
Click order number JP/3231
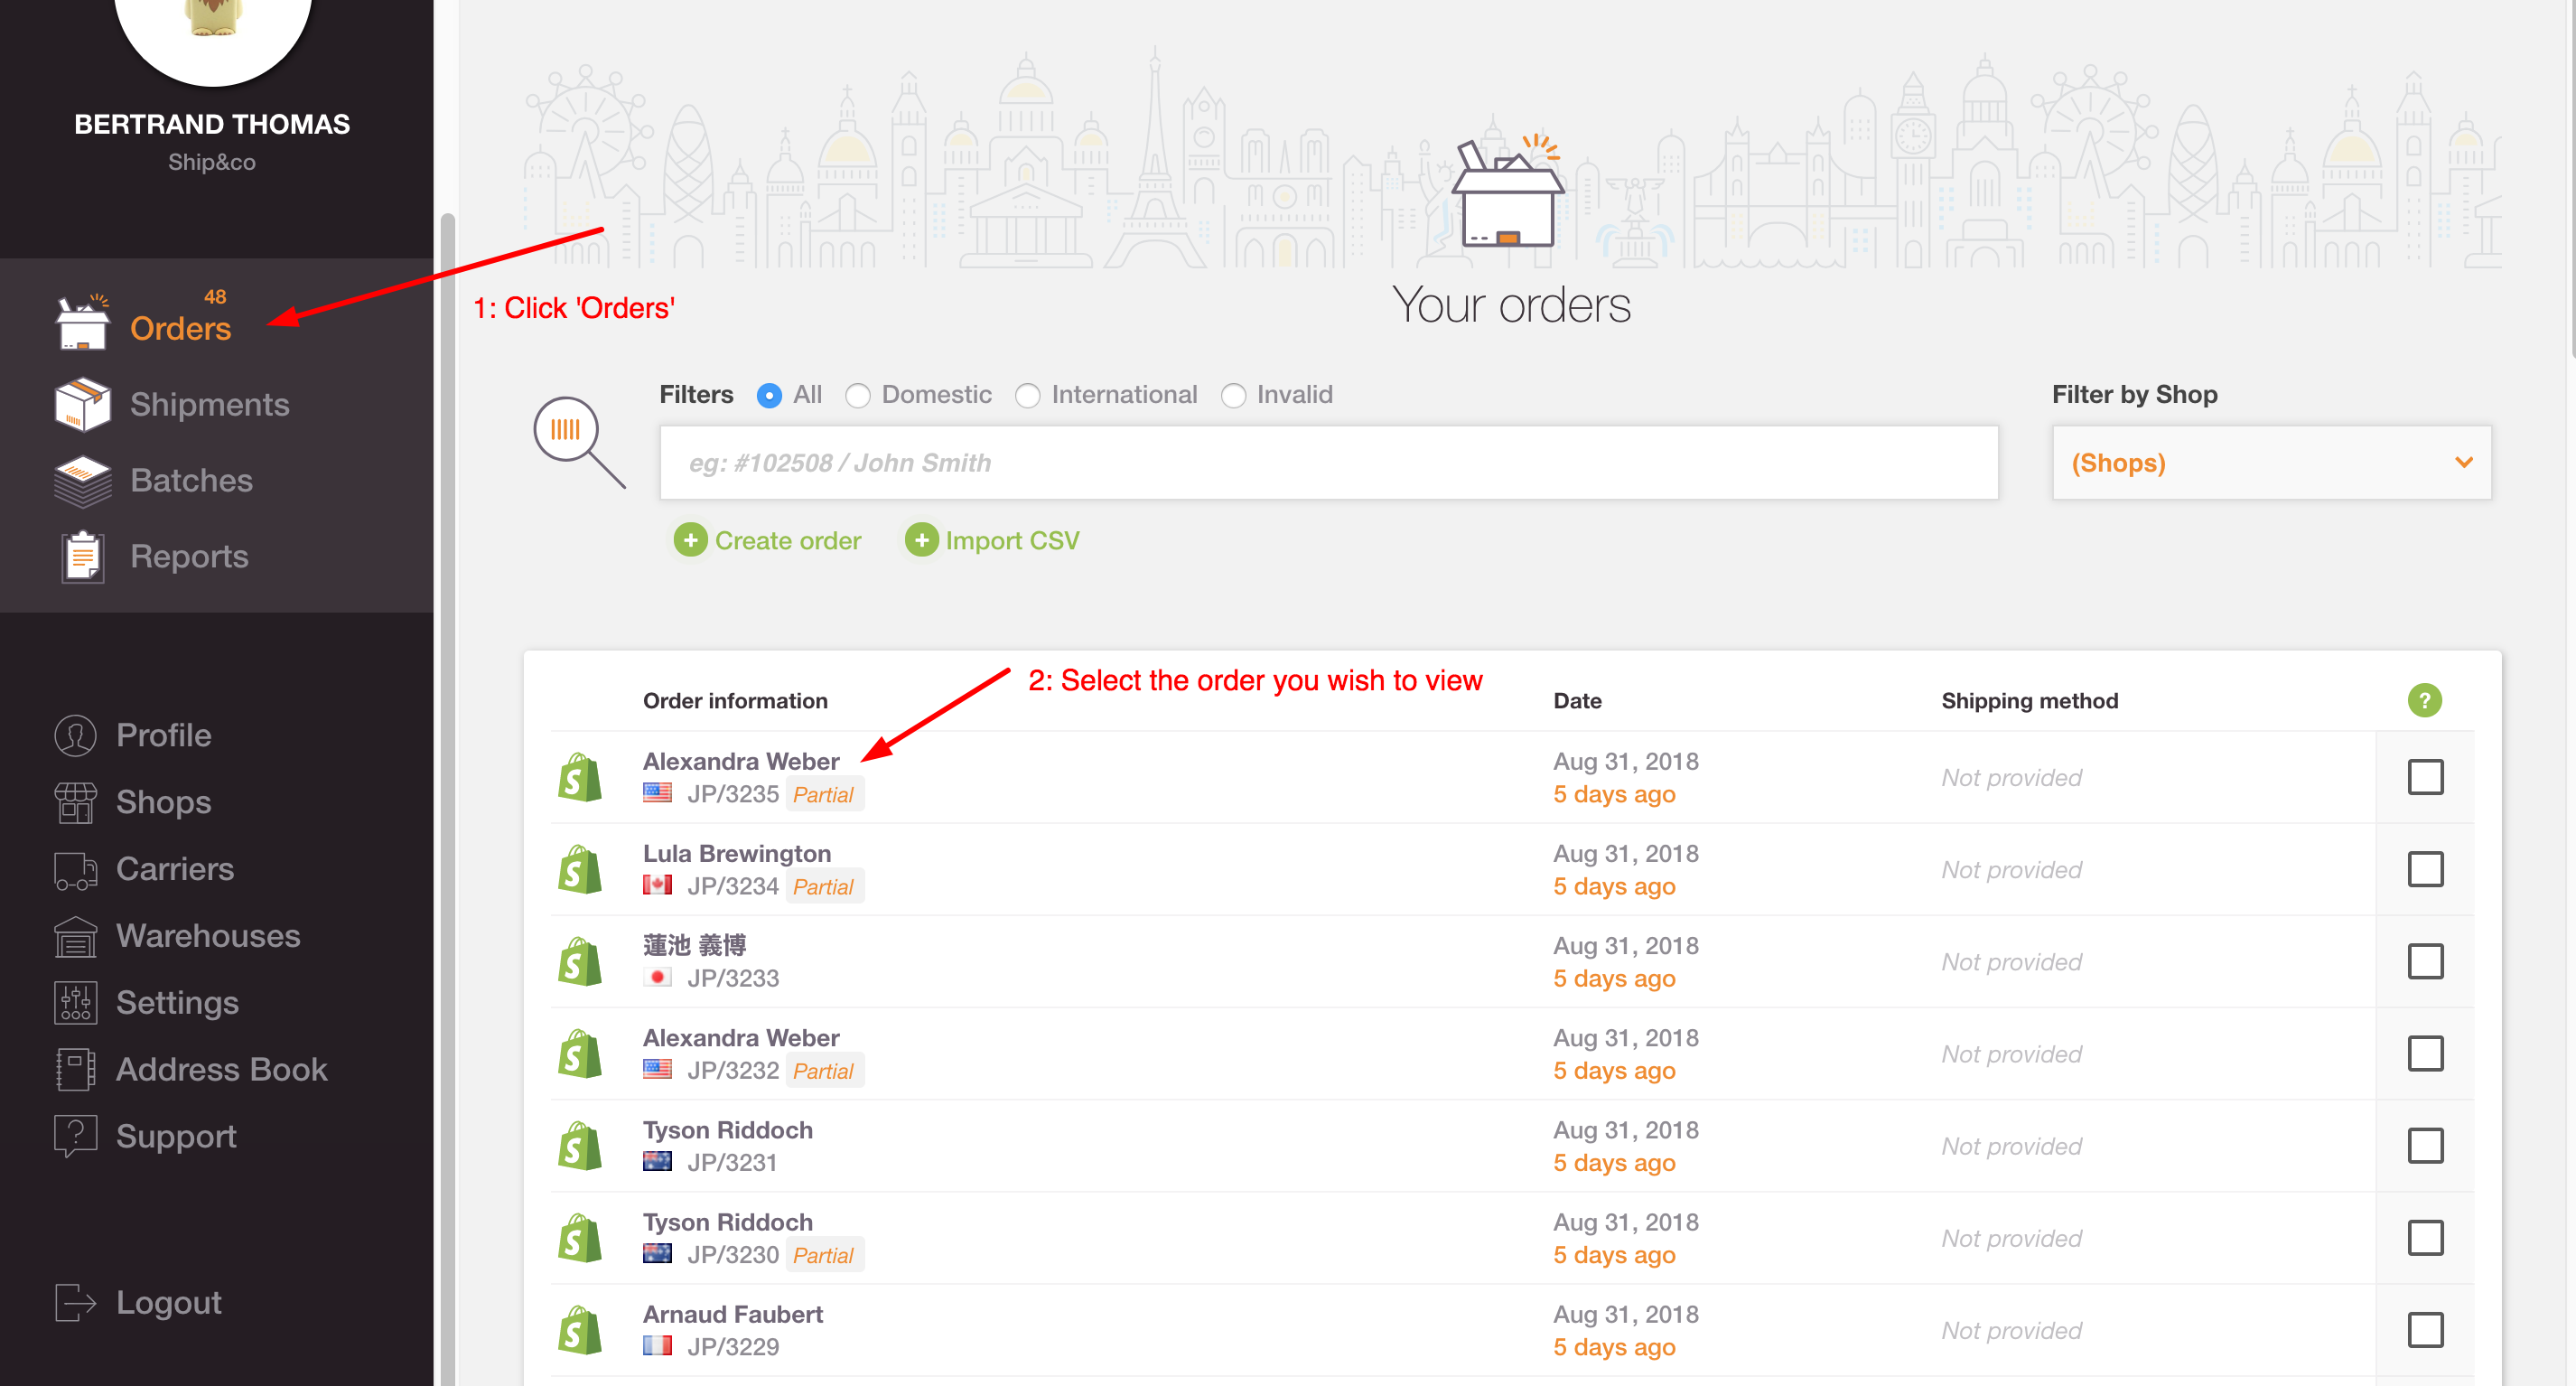(732, 1163)
